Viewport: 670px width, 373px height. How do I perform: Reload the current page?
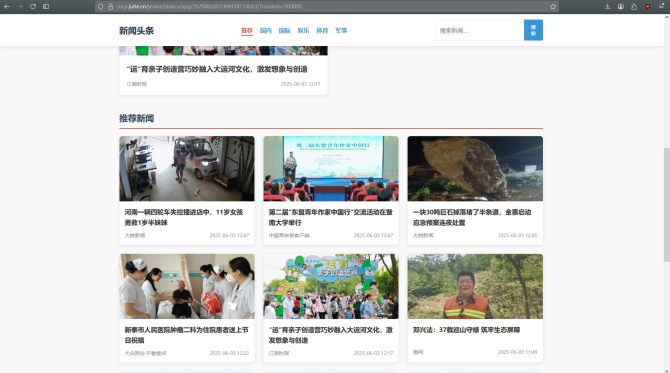click(33, 6)
